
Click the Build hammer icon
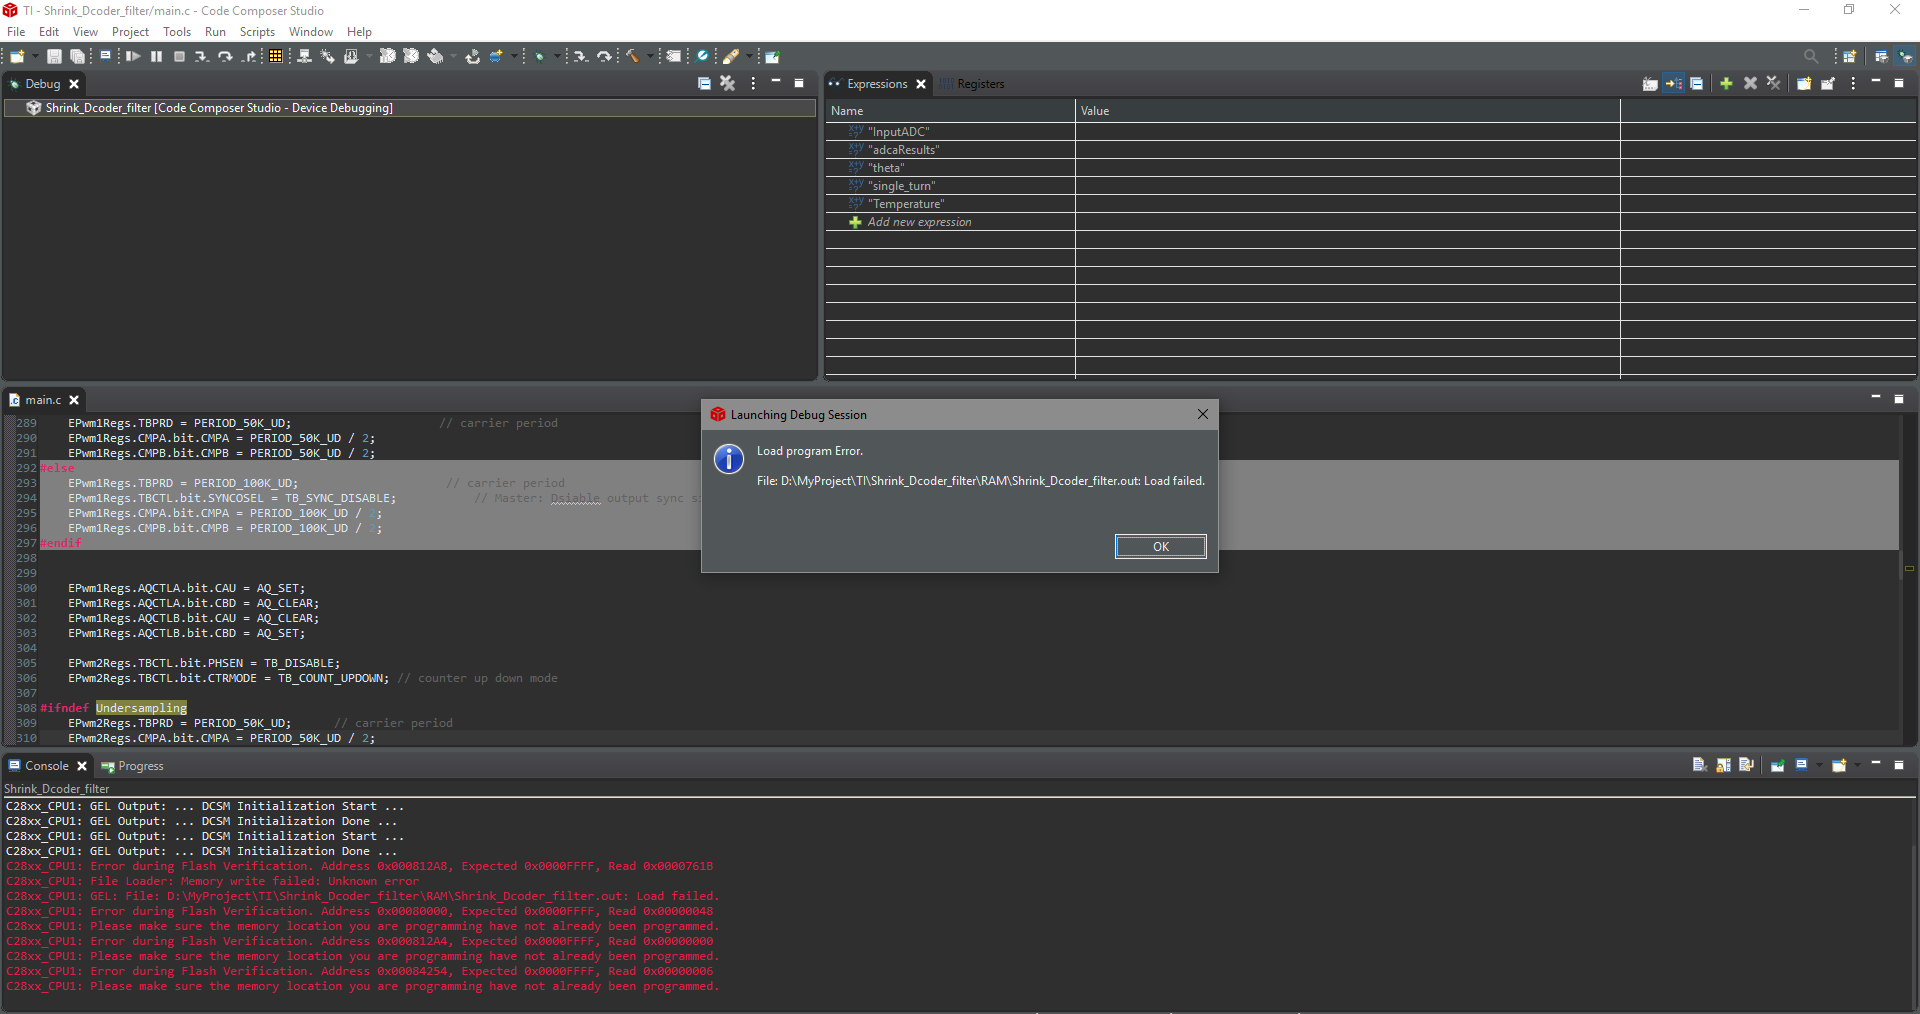632,56
